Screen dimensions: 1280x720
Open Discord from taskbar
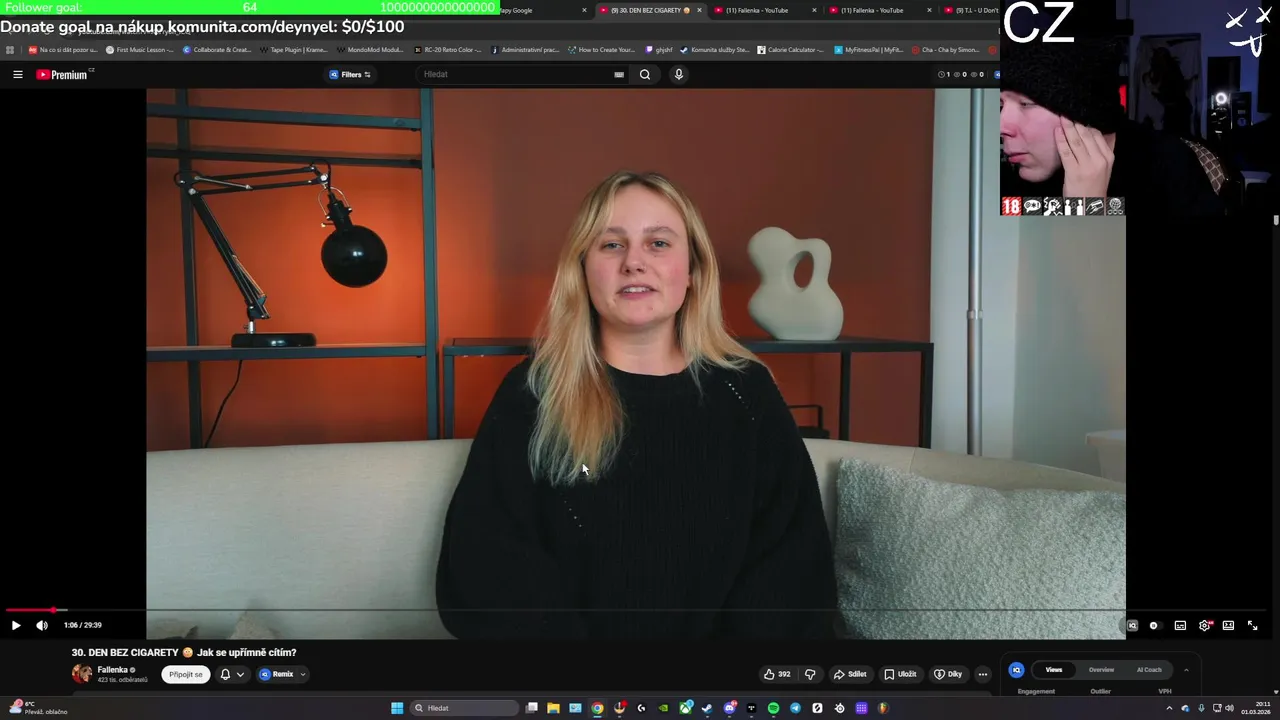tap(729, 708)
